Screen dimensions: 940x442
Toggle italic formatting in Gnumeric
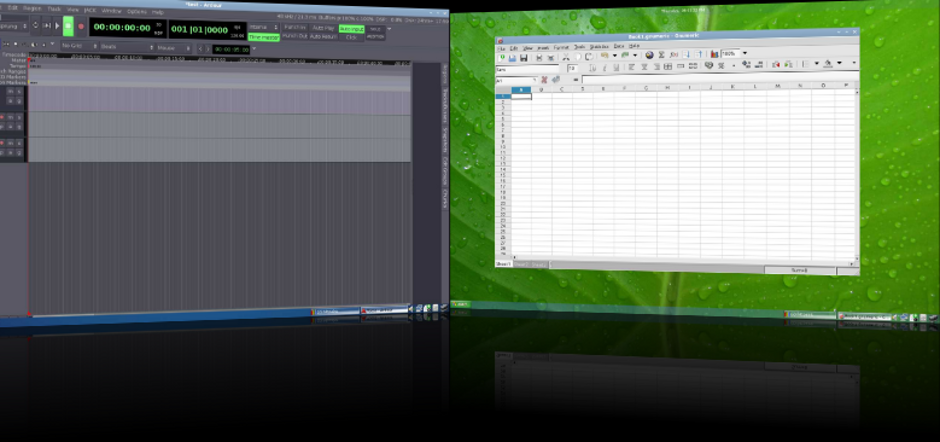point(605,67)
